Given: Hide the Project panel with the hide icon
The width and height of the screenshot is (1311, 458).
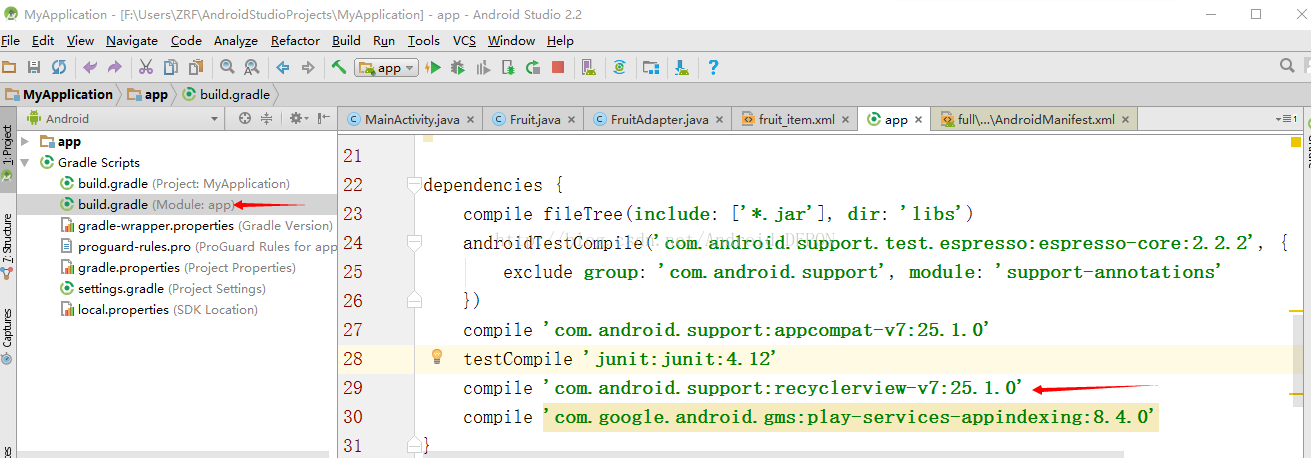Looking at the screenshot, I should tap(324, 118).
